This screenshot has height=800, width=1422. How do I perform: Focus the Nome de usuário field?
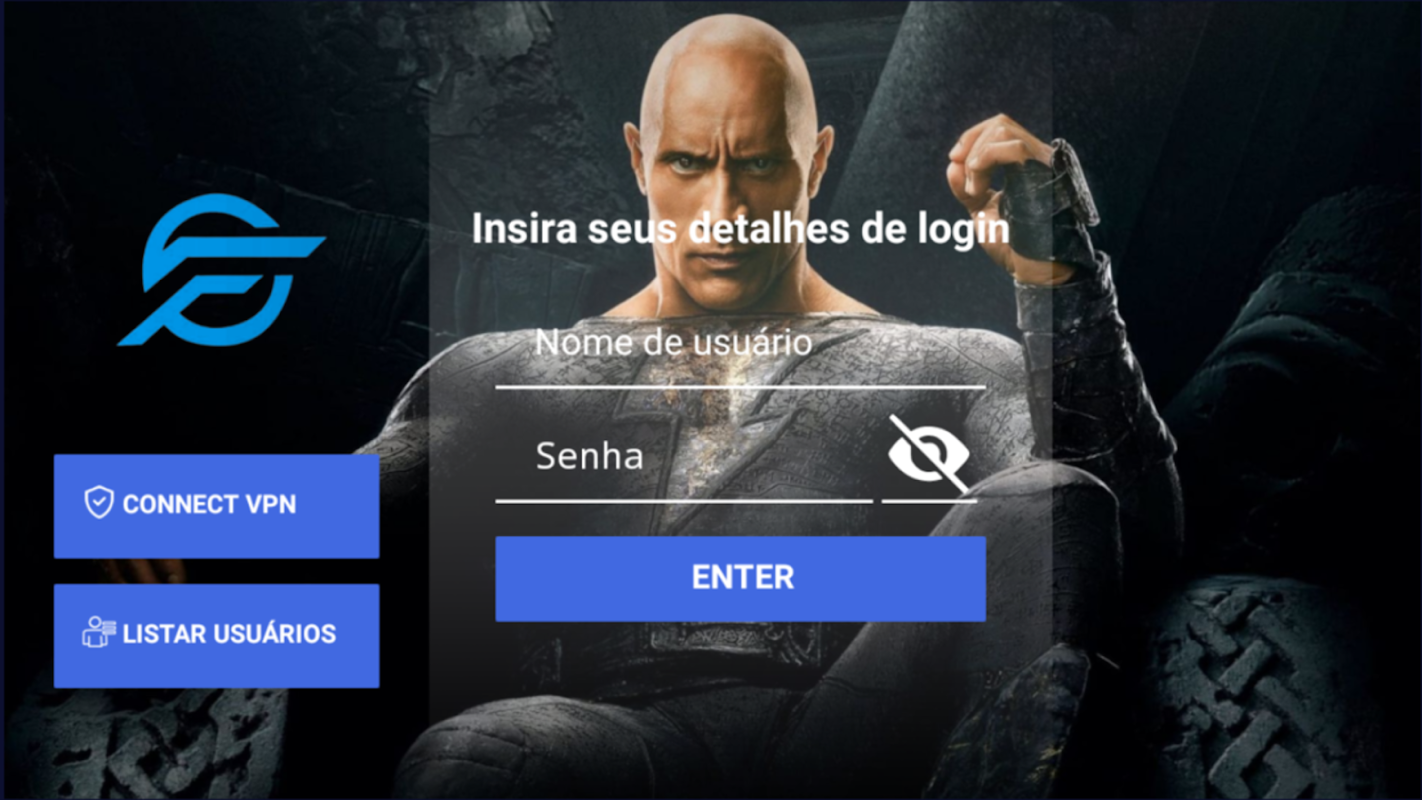741,344
